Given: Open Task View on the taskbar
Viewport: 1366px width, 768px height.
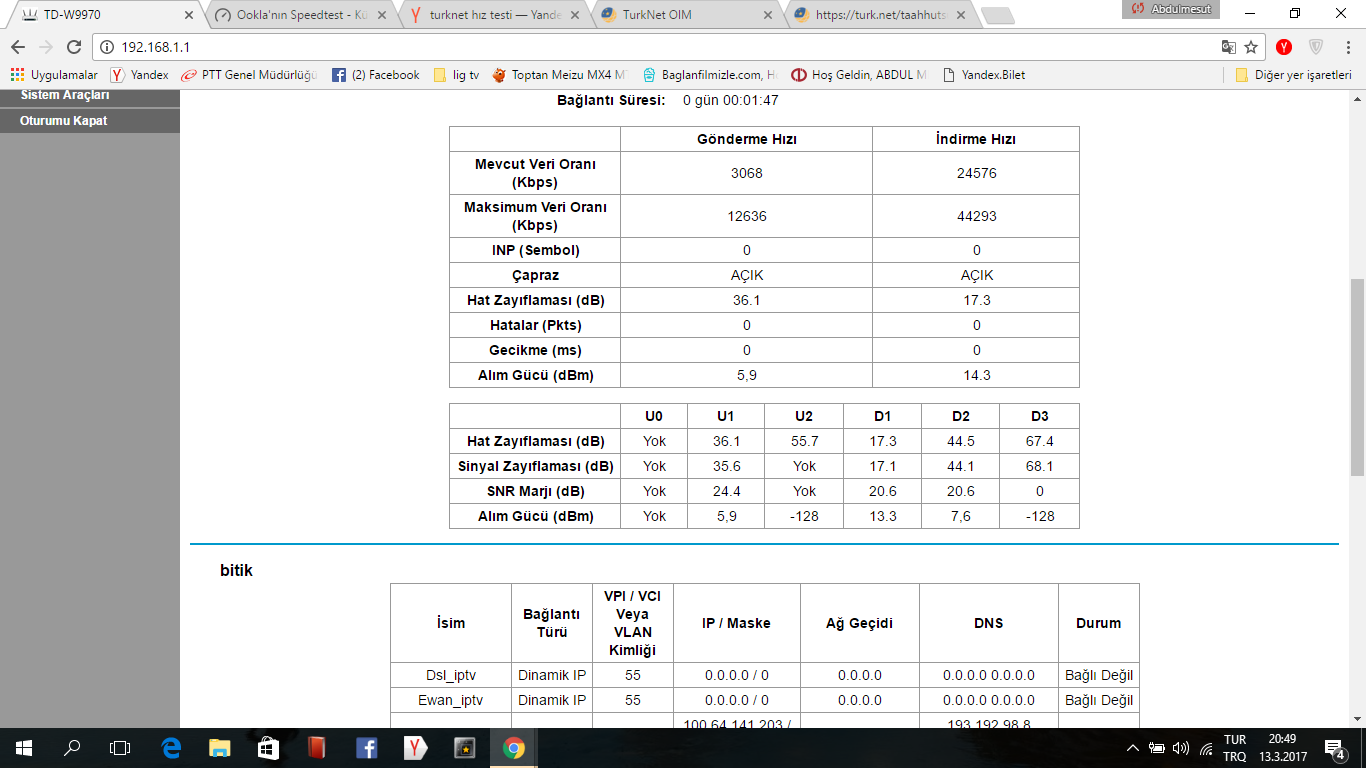Looking at the screenshot, I should pyautogui.click(x=120, y=748).
